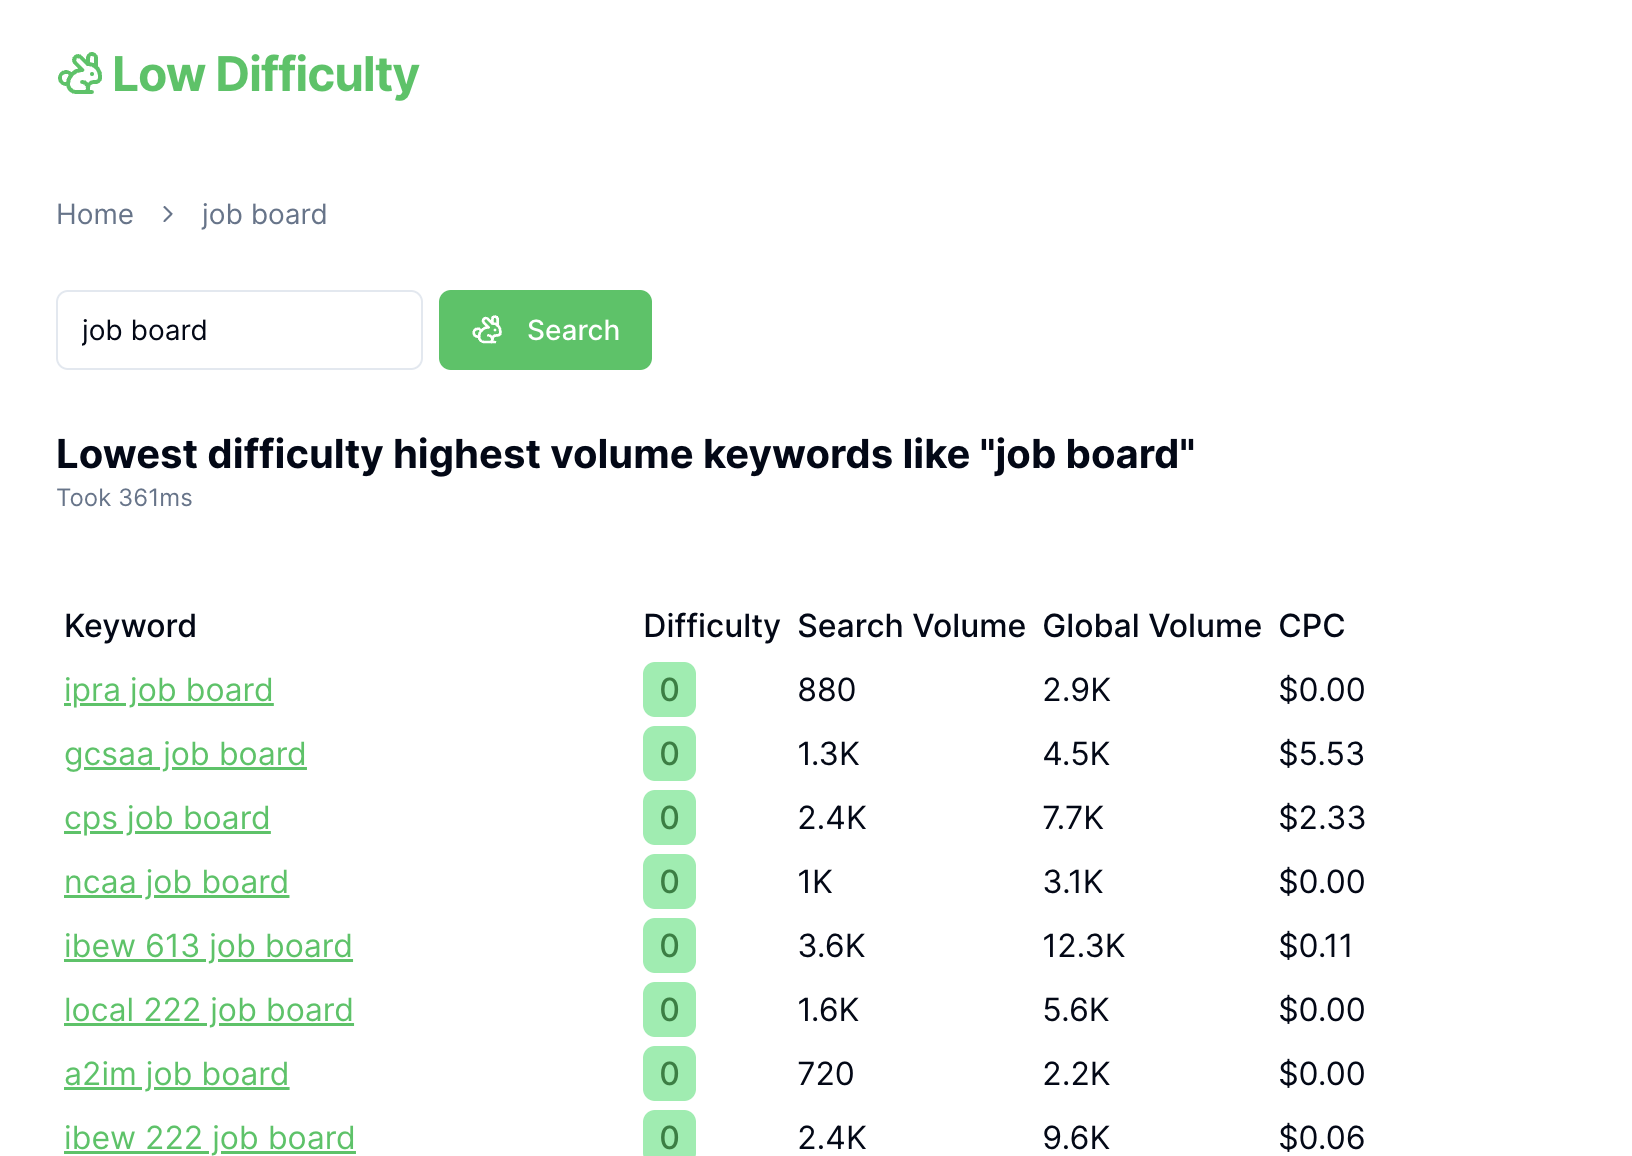
Task: Click the Search Volume column header
Action: 911,626
